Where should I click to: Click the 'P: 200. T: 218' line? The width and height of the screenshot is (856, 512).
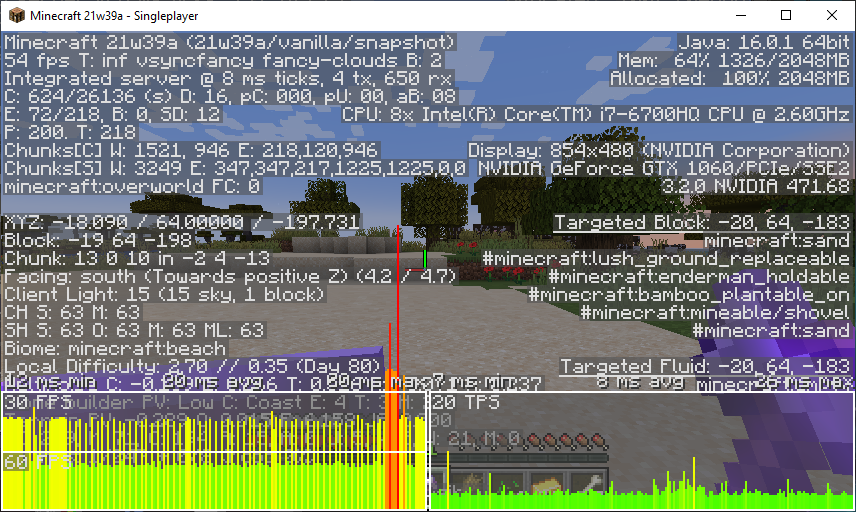tap(70, 132)
